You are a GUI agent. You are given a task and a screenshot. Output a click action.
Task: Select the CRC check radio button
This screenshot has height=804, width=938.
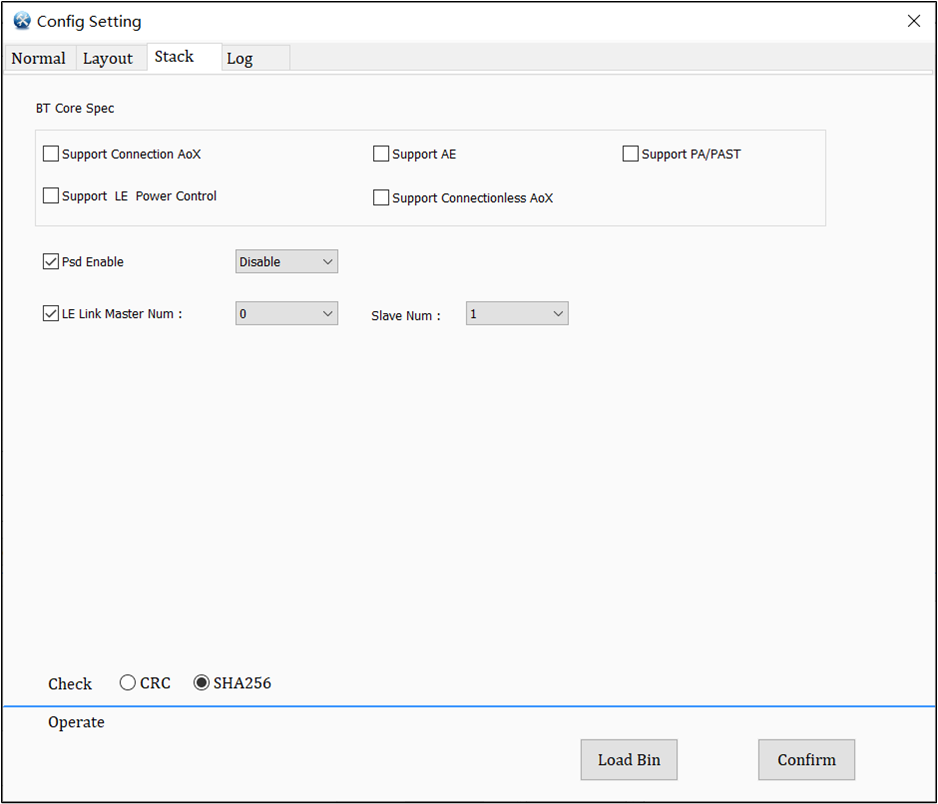[128, 683]
